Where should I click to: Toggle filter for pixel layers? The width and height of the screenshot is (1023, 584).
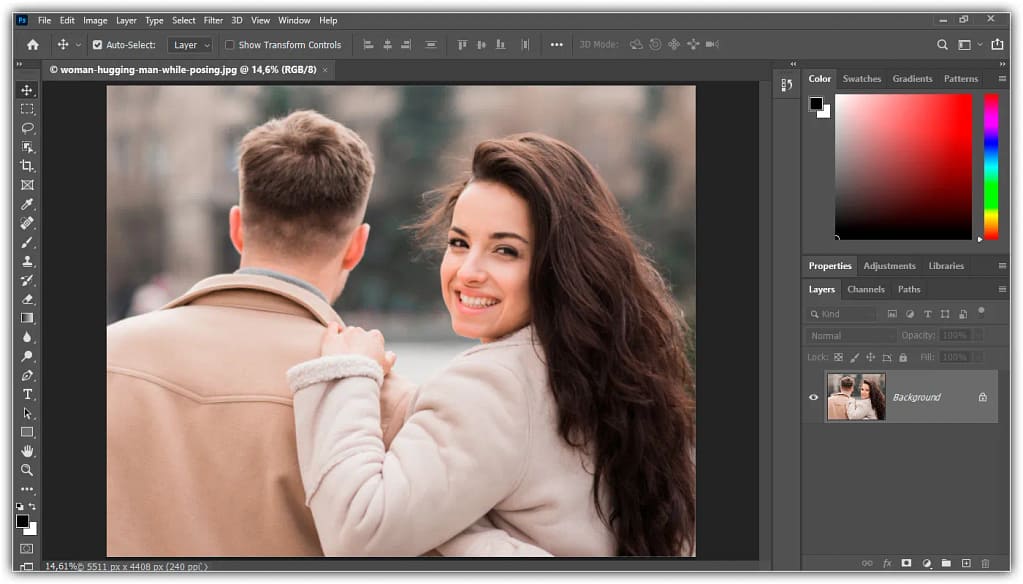coord(892,314)
